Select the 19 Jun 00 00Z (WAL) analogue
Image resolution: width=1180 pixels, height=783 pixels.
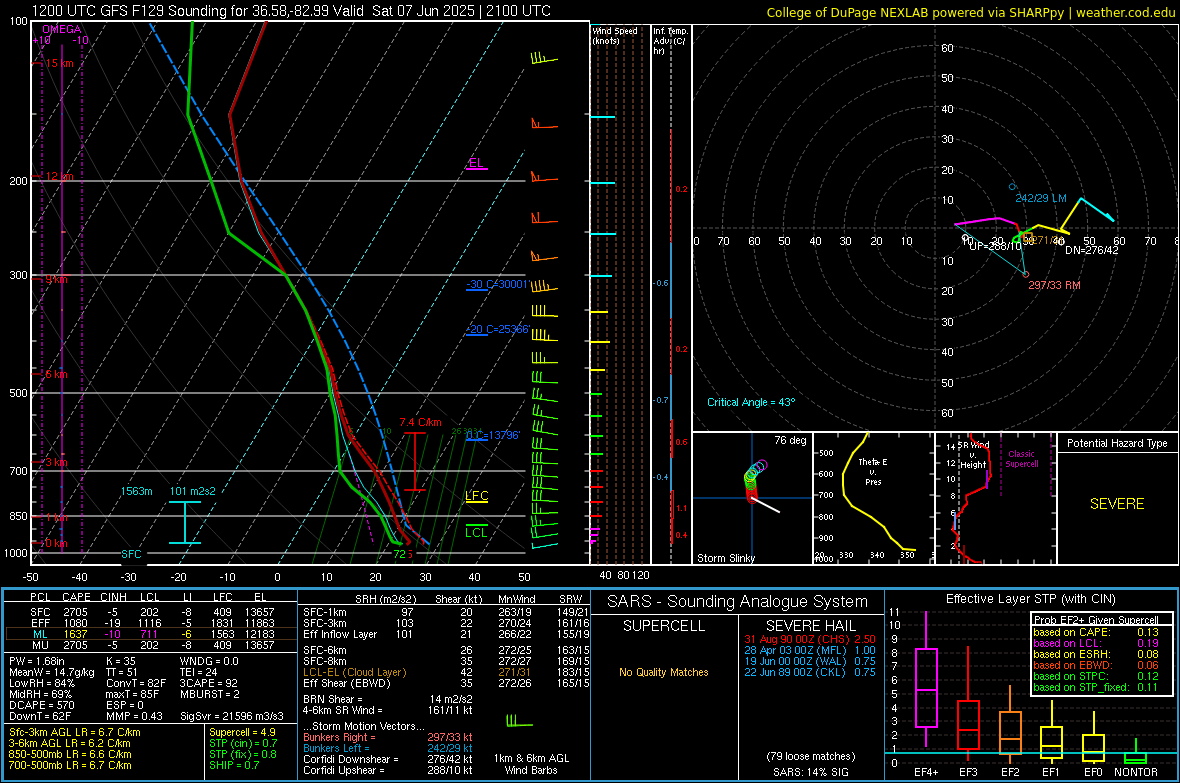coord(810,661)
